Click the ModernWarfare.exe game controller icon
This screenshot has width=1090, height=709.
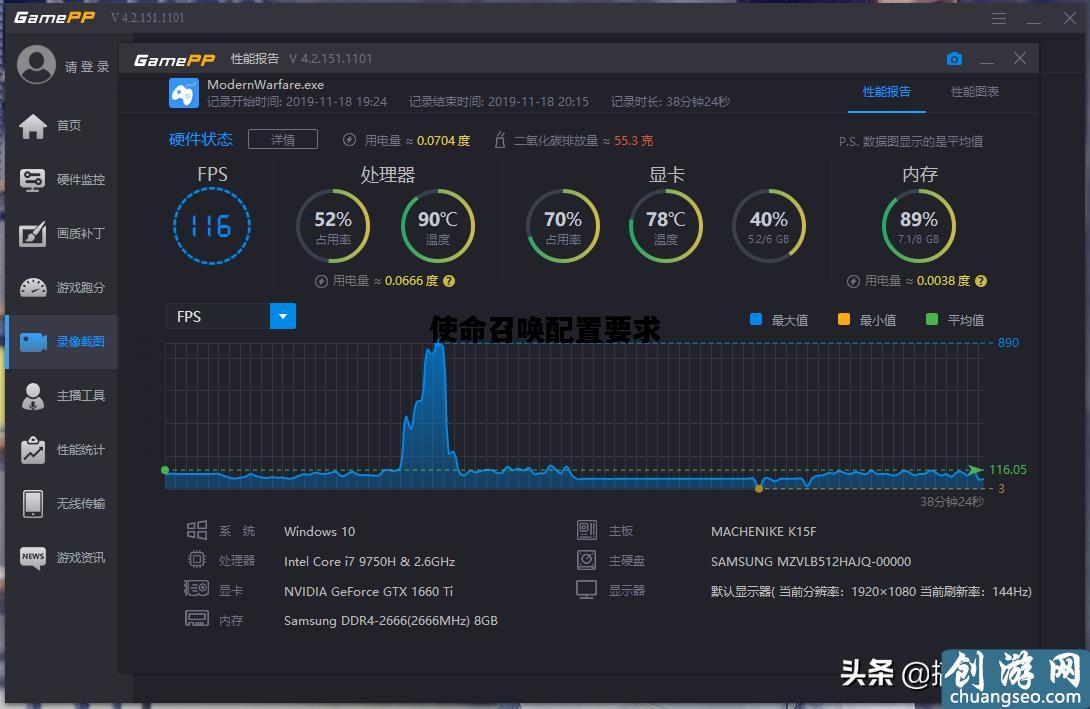tap(184, 93)
